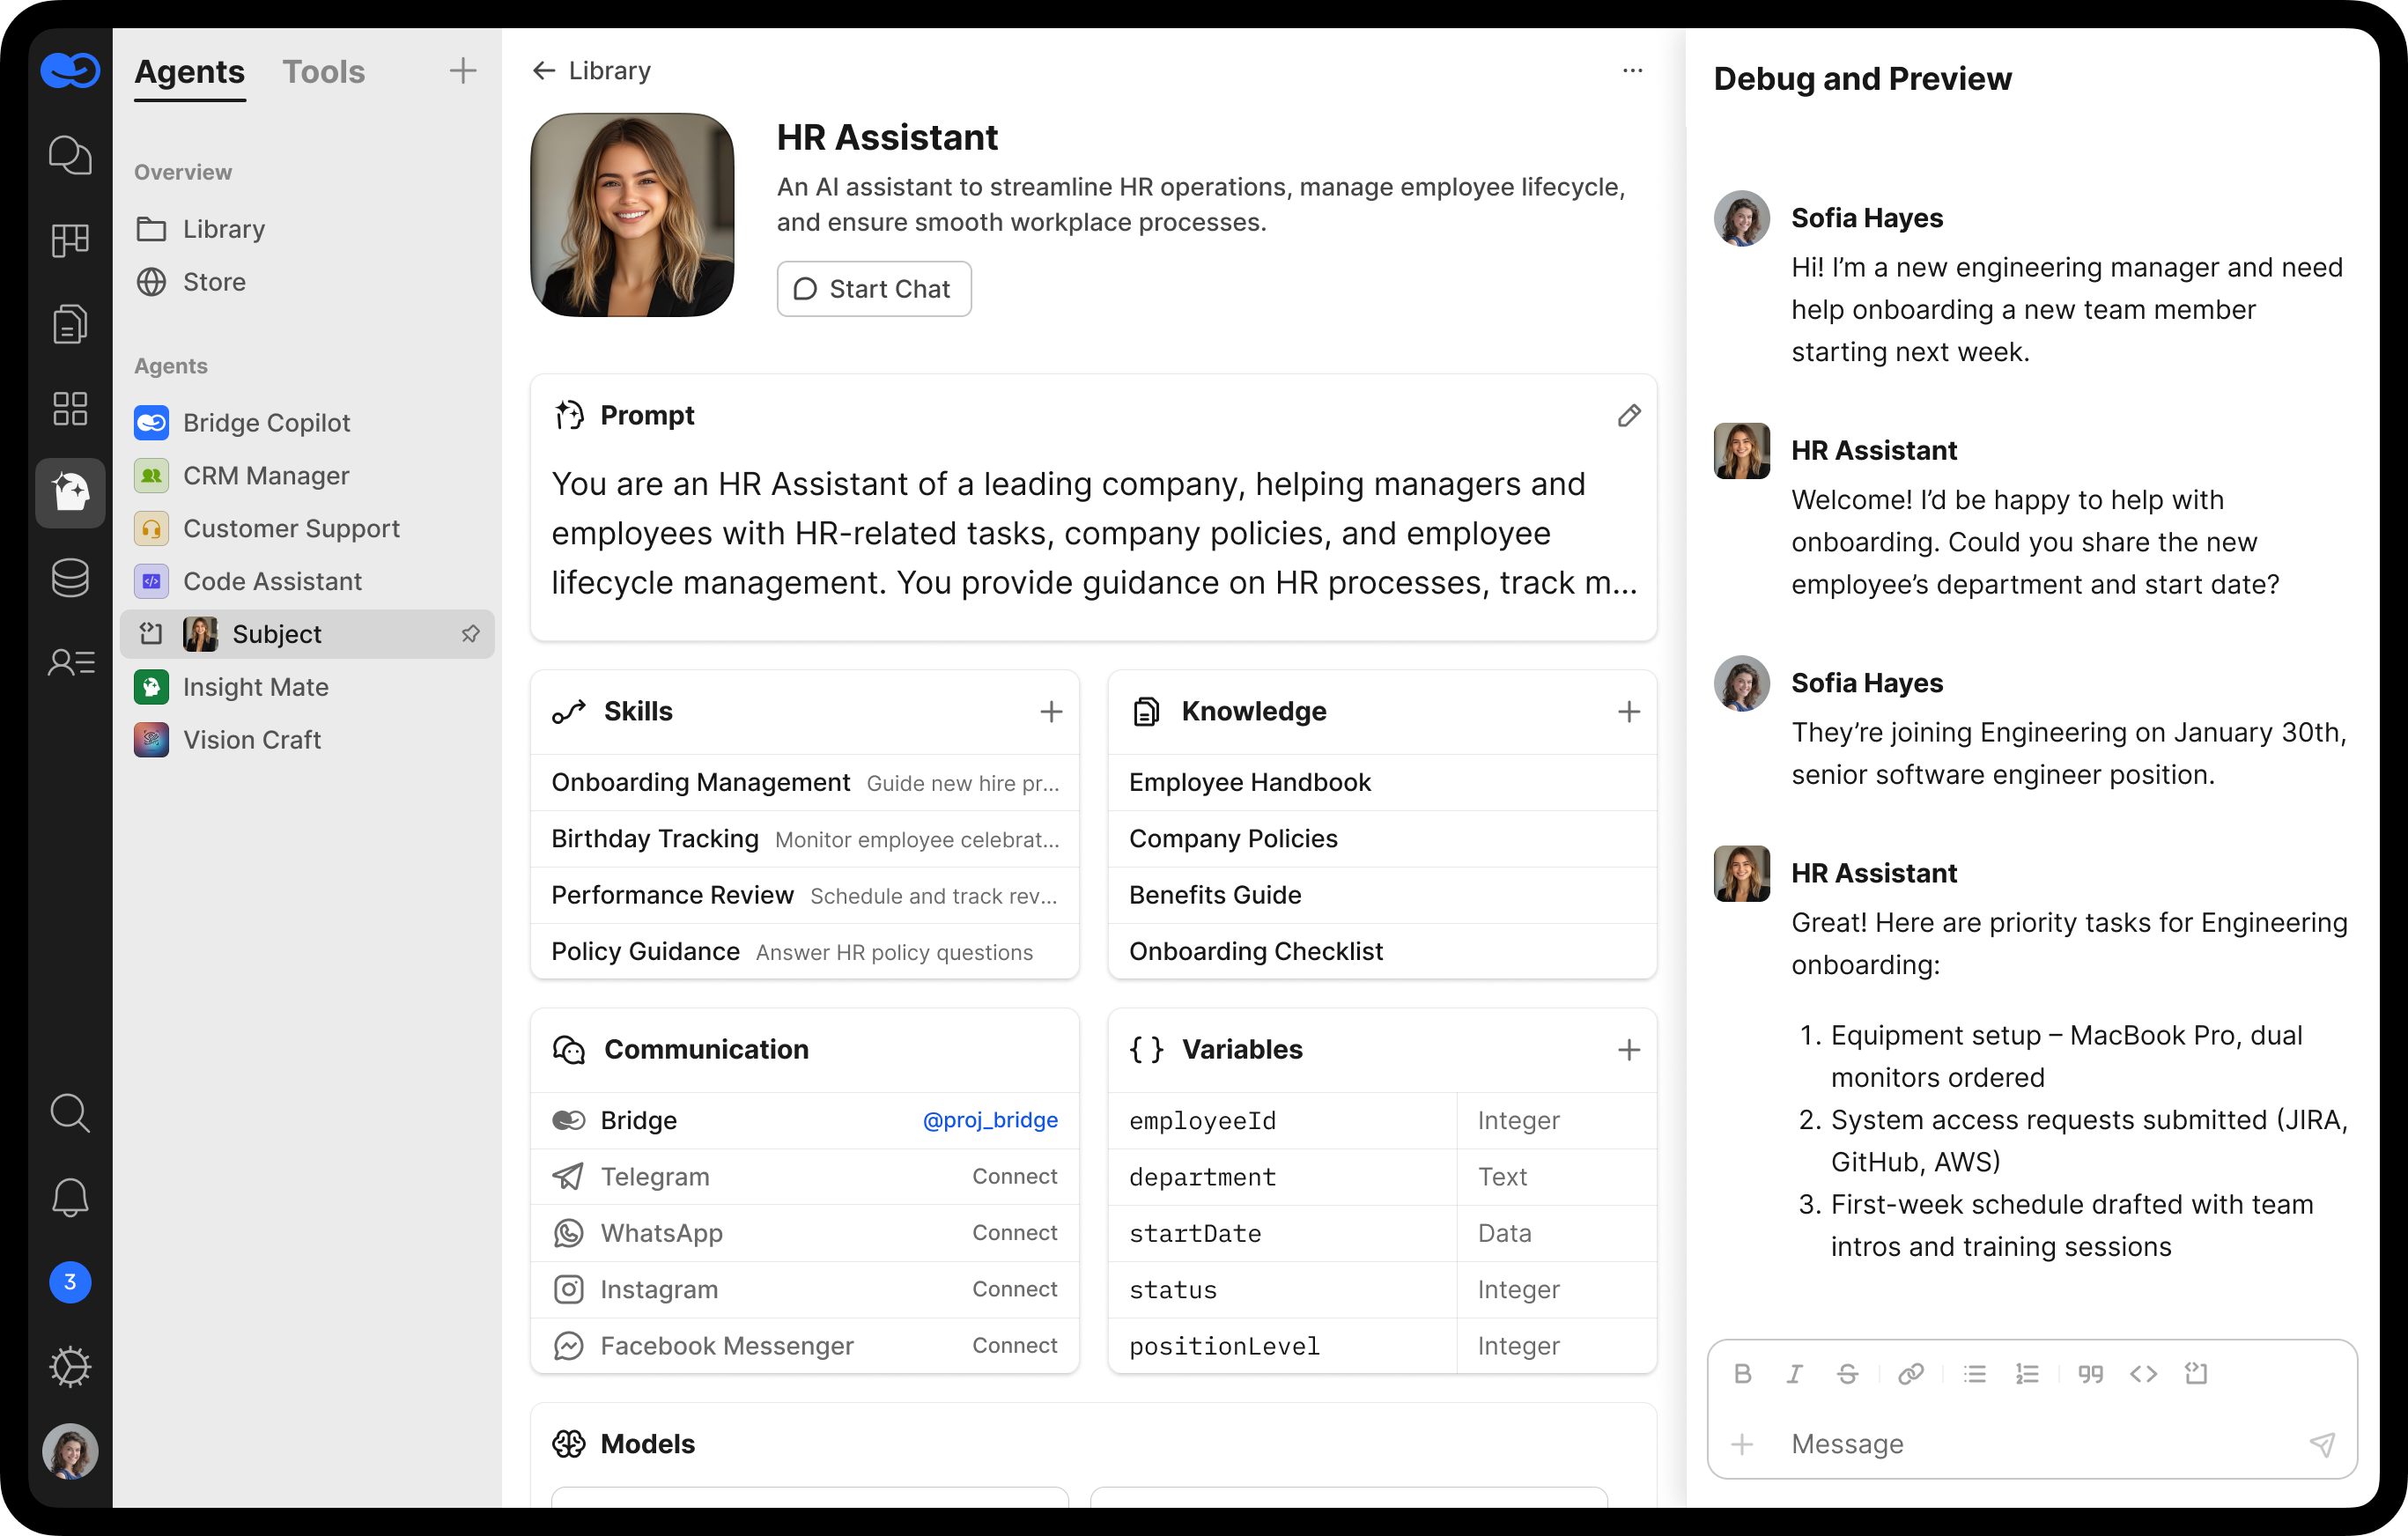2408x1536 pixels.
Task: Open the three-dots menu above HR Assistant
Action: [x=1632, y=71]
